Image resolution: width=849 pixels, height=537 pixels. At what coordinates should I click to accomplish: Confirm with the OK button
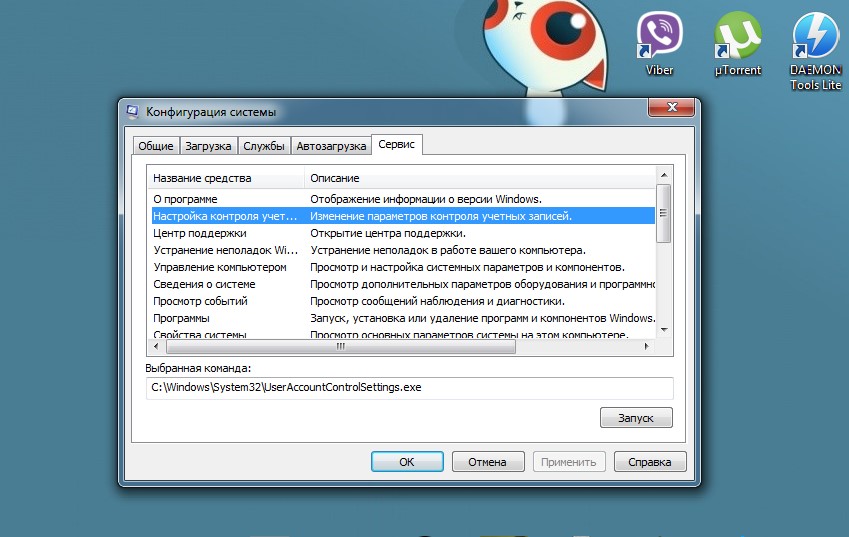[407, 462]
